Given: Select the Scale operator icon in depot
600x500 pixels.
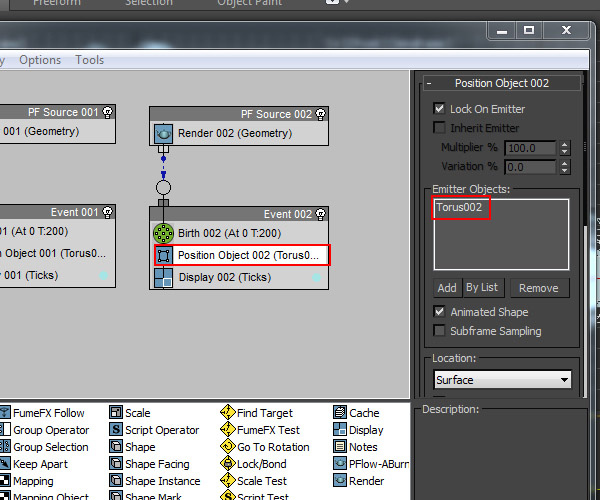Looking at the screenshot, I should (x=116, y=412).
